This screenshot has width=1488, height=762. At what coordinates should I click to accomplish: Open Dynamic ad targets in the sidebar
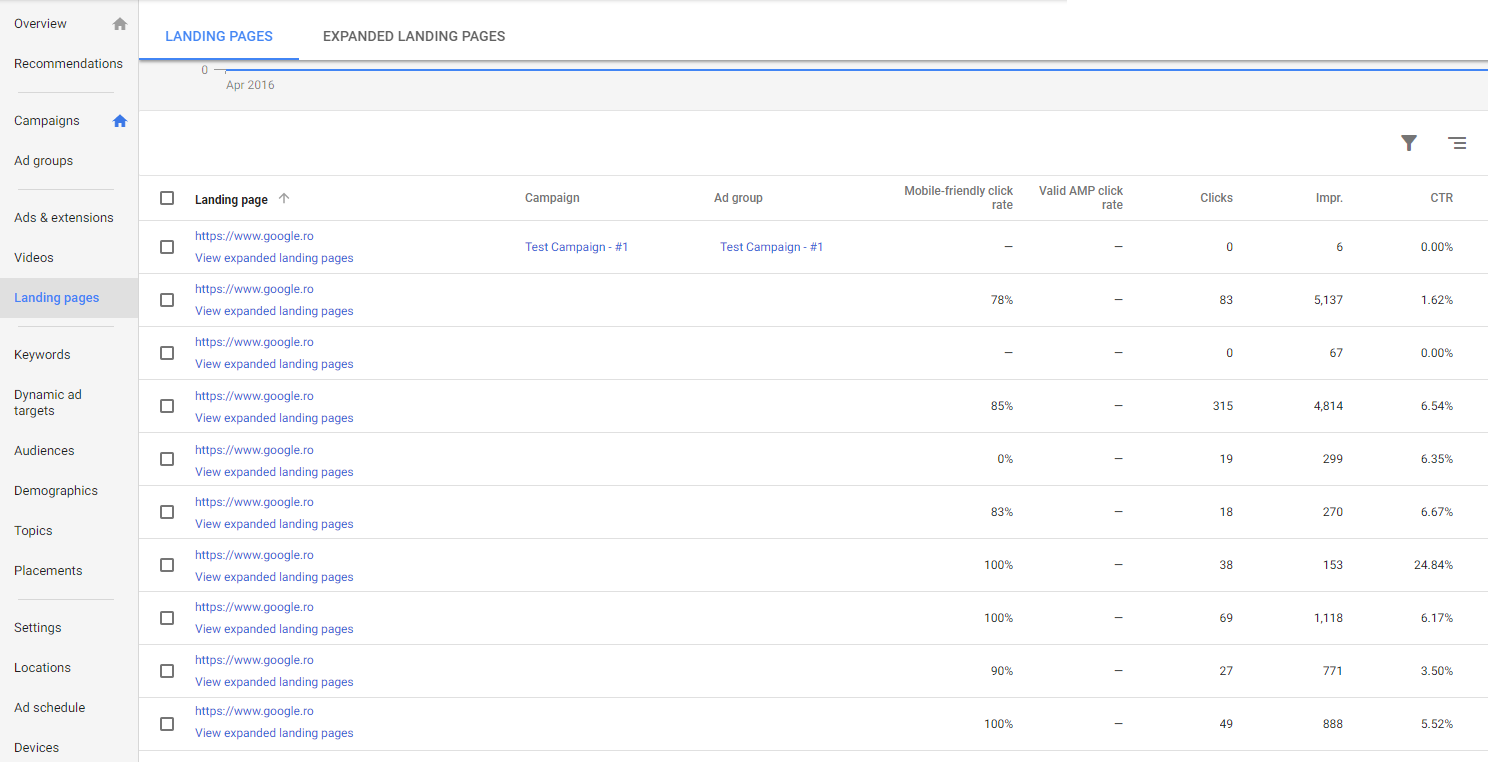[x=48, y=403]
